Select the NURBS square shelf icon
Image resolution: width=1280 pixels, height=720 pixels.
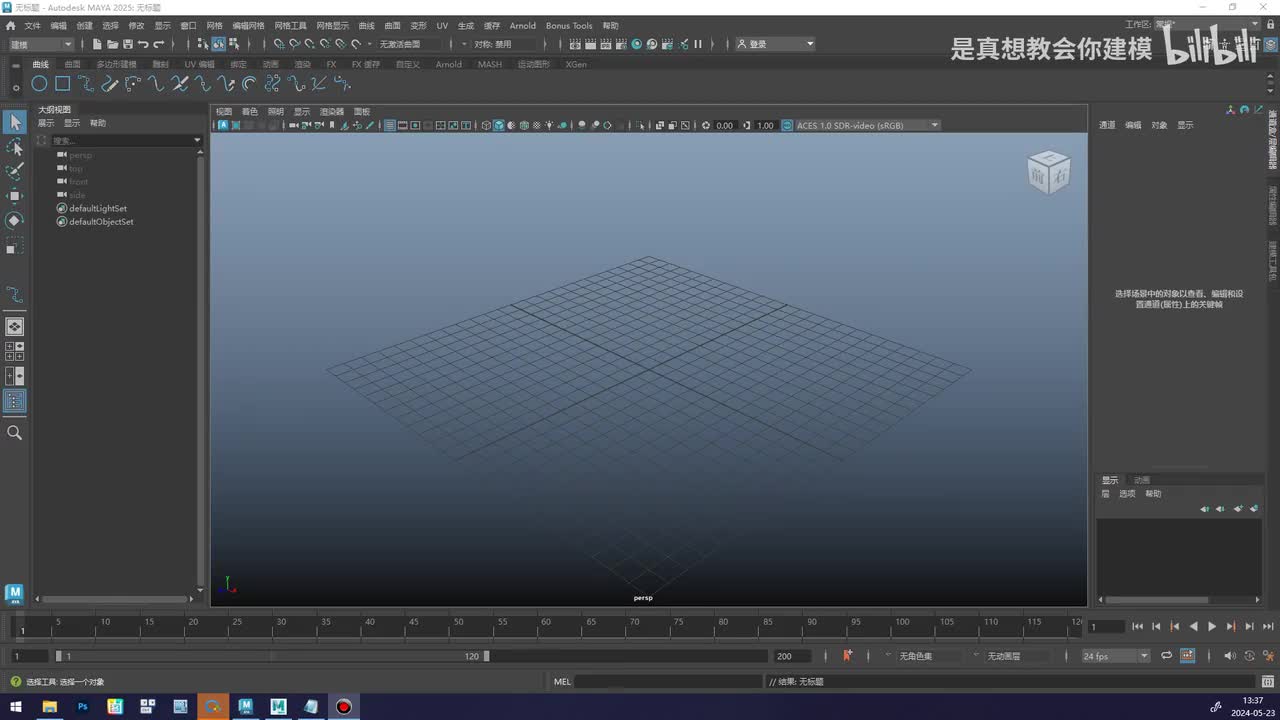[62, 84]
